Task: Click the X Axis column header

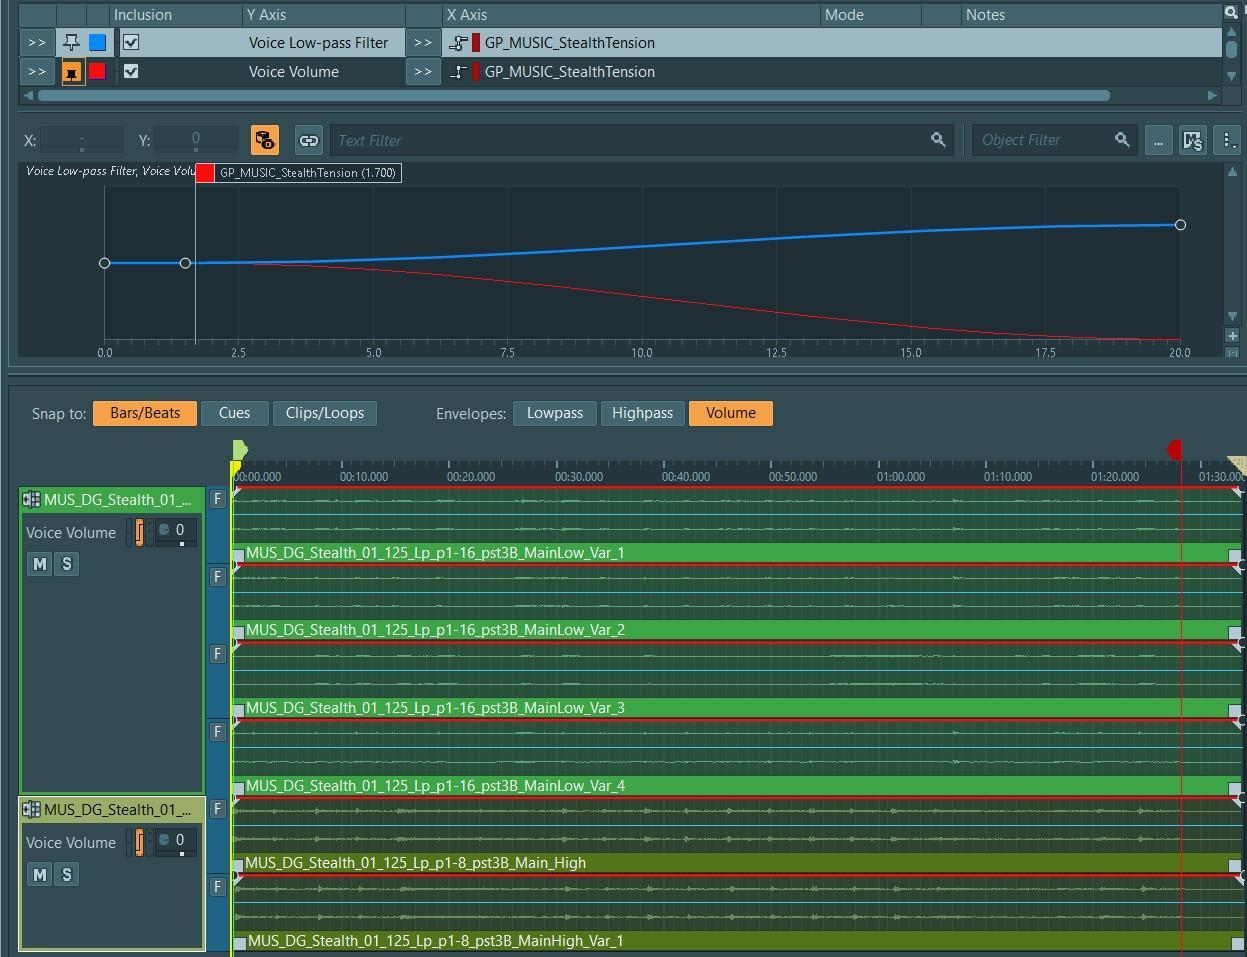Action: pyautogui.click(x=631, y=15)
